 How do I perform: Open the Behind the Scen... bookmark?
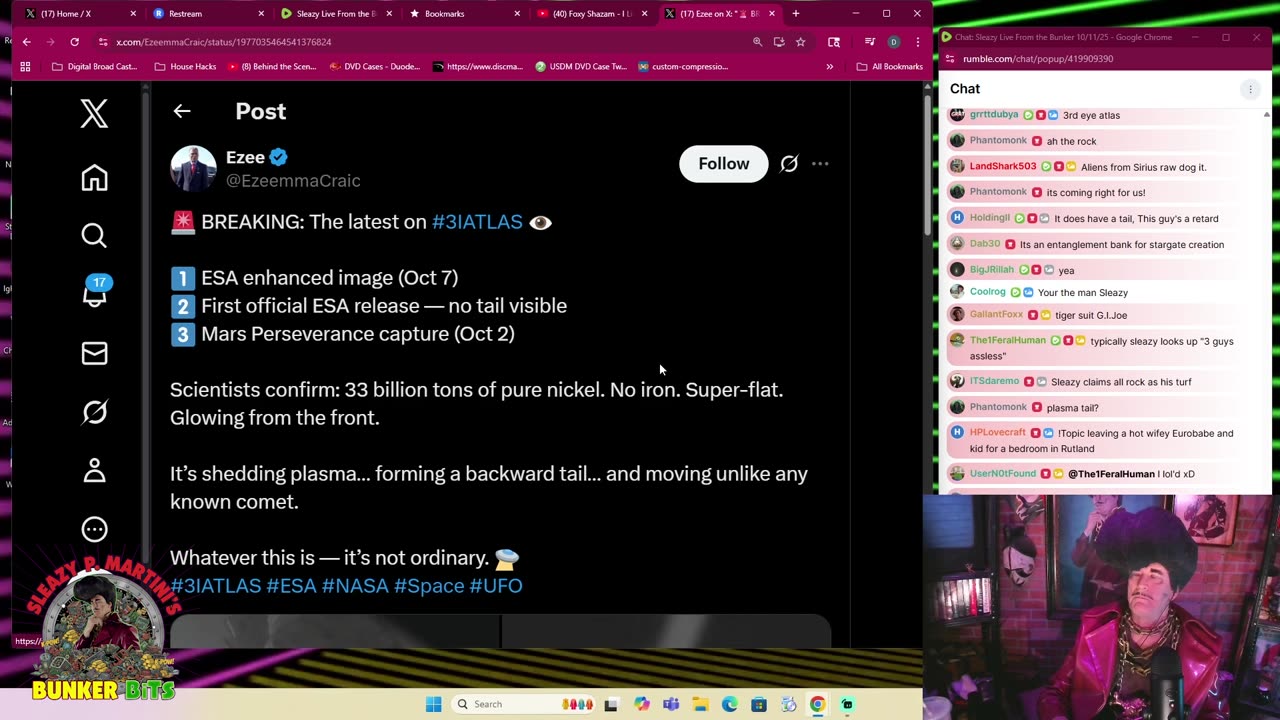[x=272, y=67]
